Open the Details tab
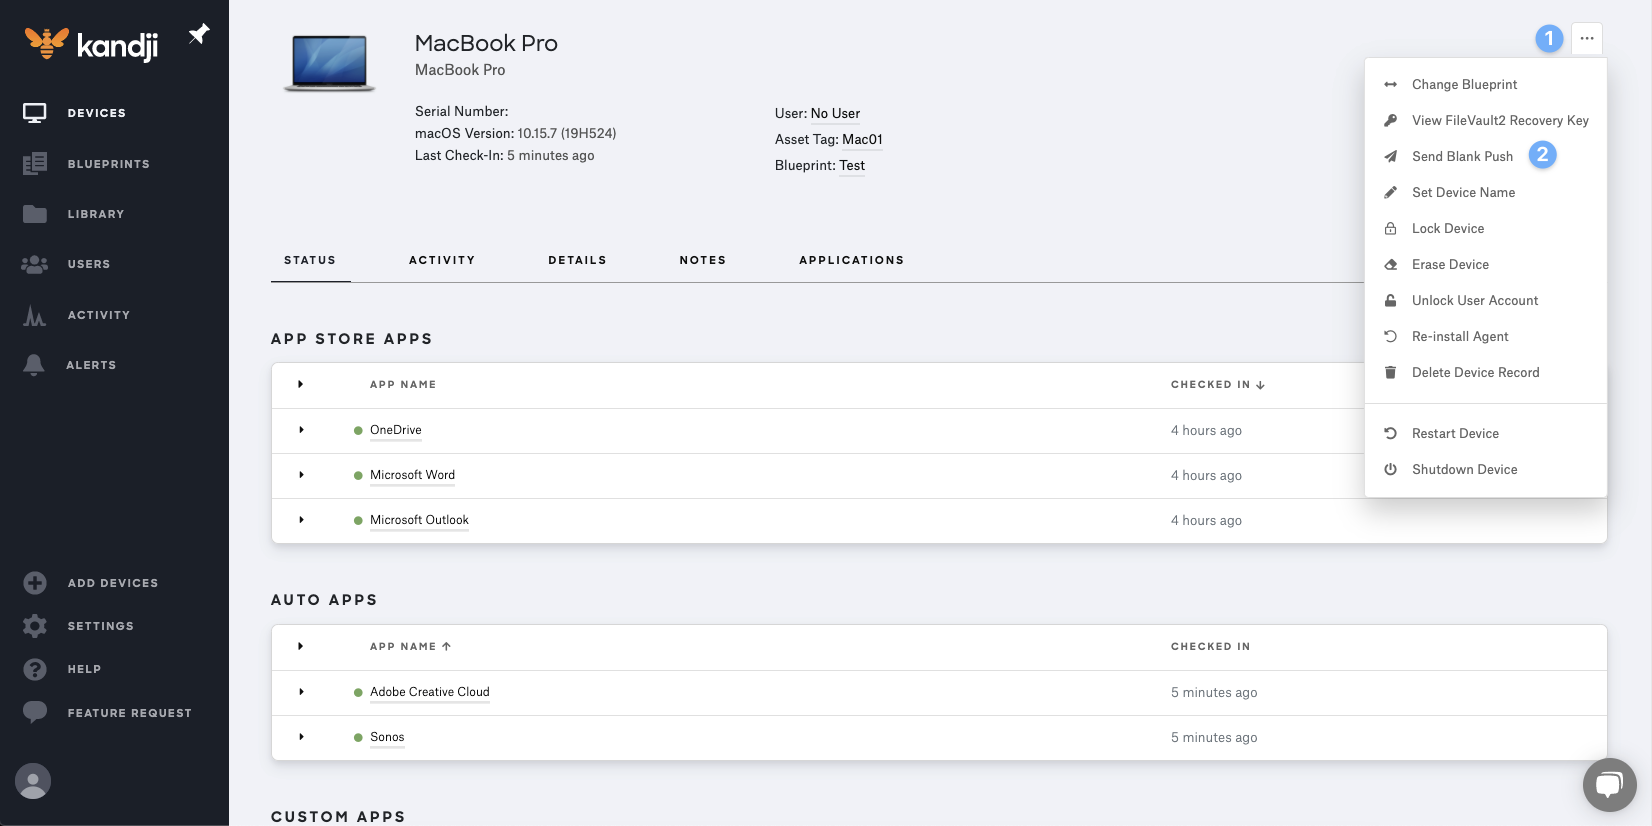The image size is (1652, 826). click(577, 260)
